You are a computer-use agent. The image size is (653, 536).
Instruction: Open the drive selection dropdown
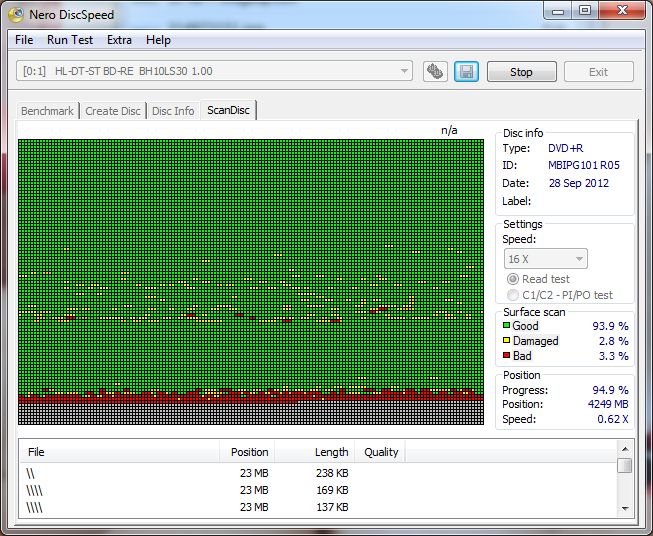(214, 71)
